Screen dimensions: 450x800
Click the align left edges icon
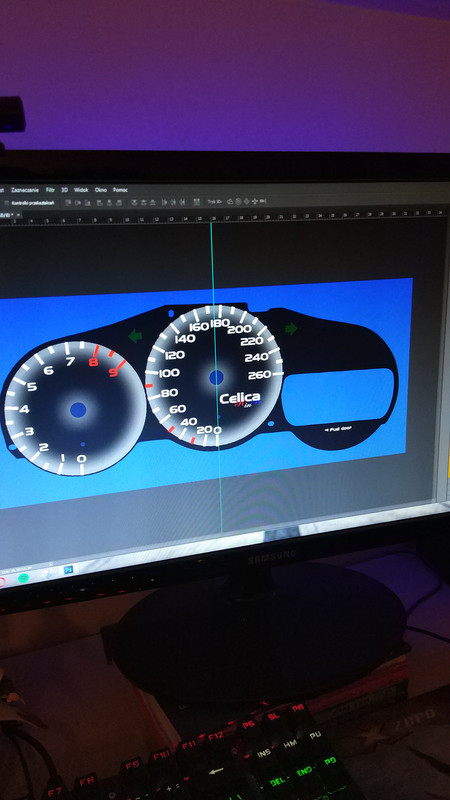click(99, 202)
